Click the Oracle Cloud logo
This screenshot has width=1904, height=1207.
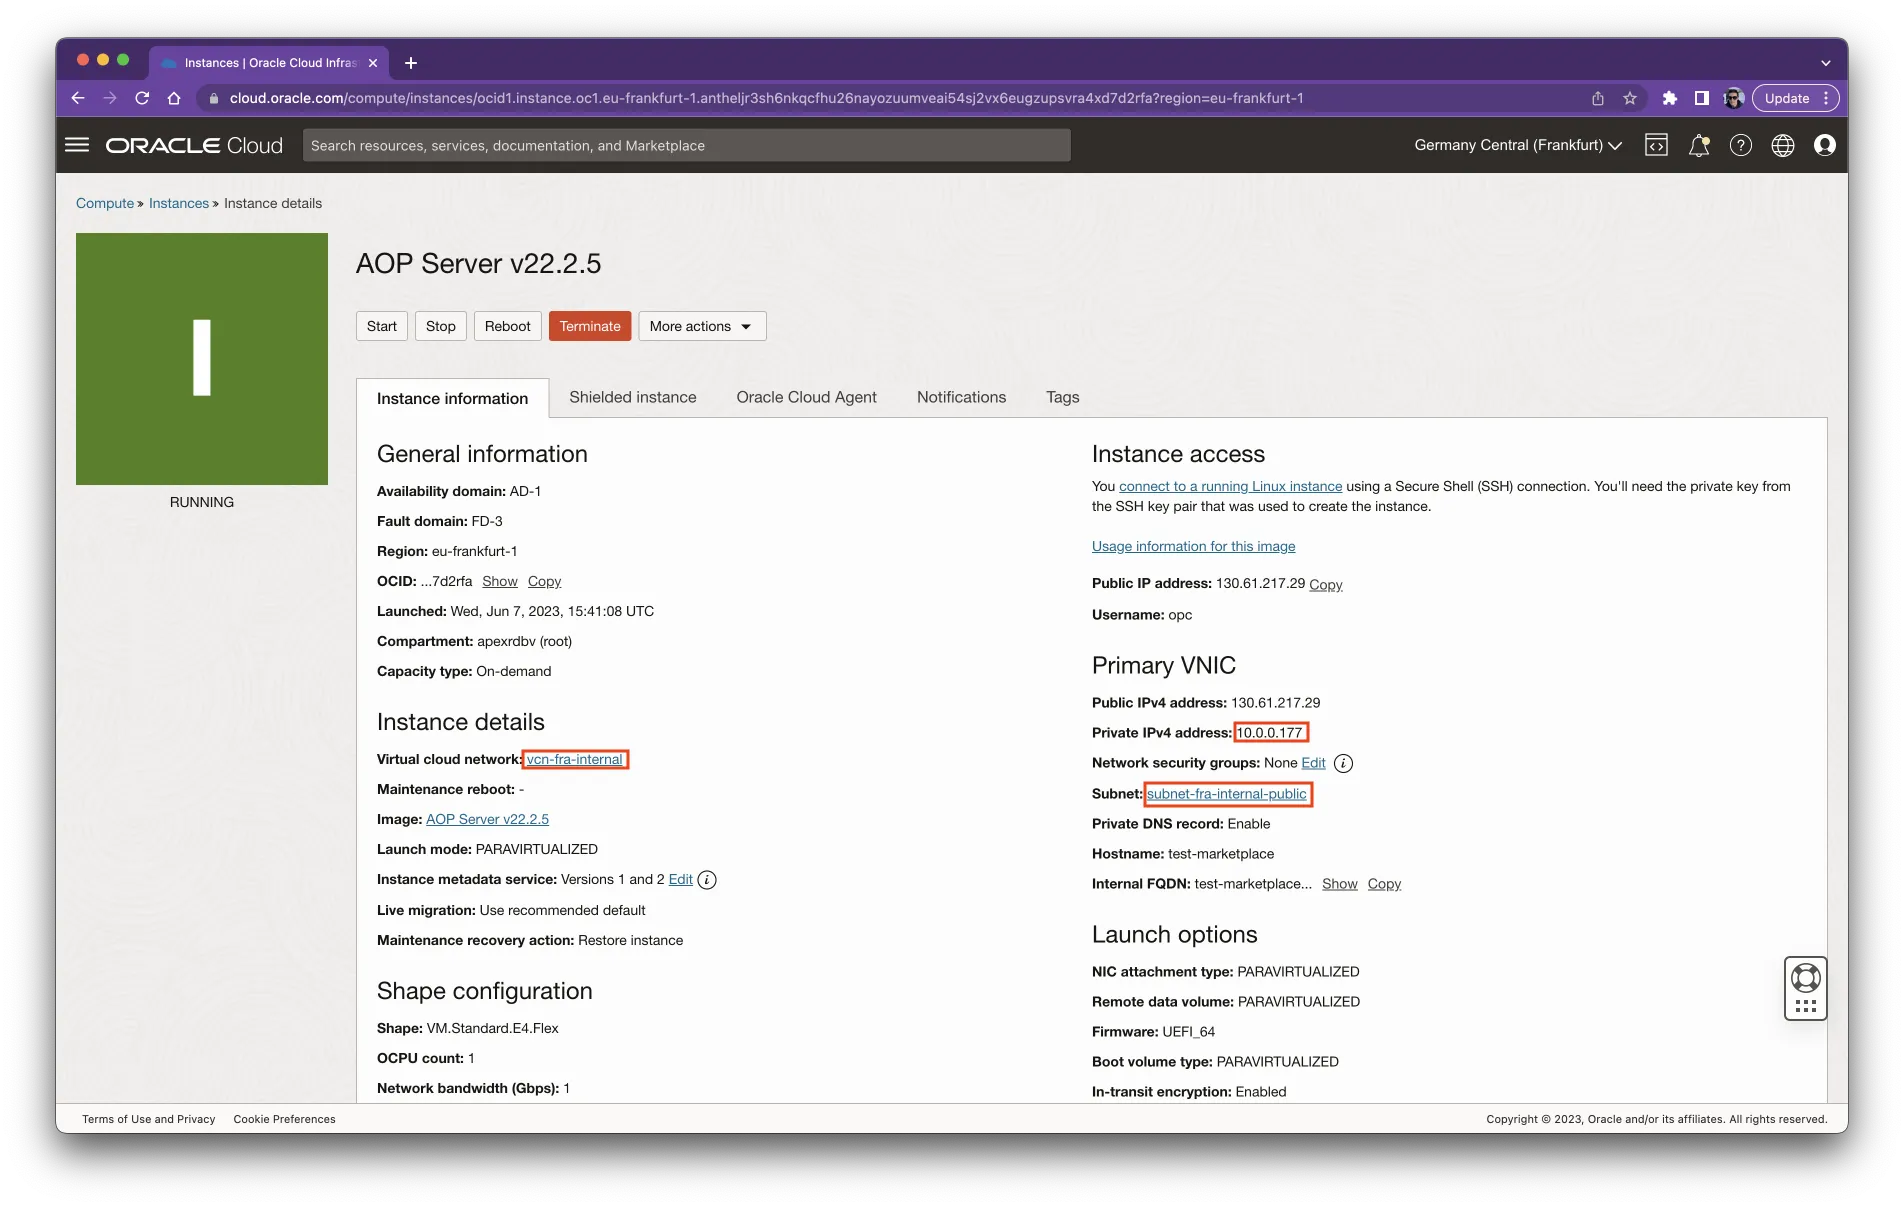coord(194,145)
